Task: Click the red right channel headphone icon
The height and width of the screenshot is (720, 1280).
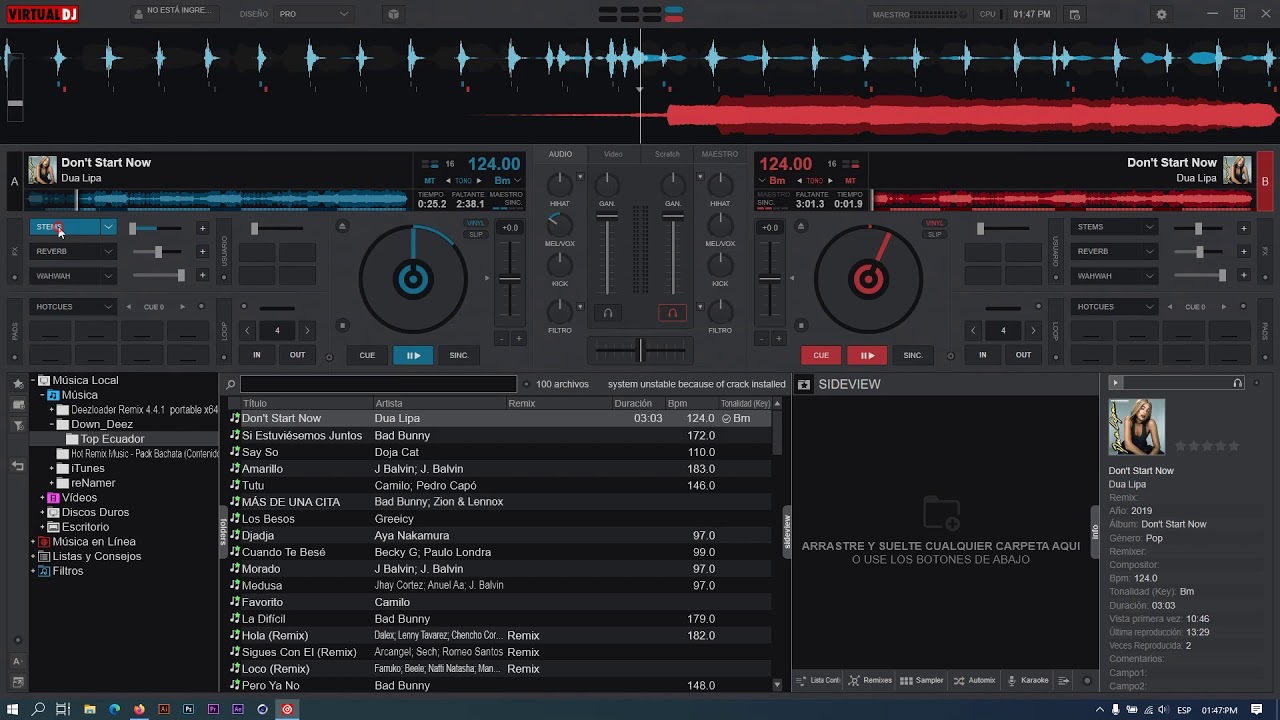Action: coord(672,313)
